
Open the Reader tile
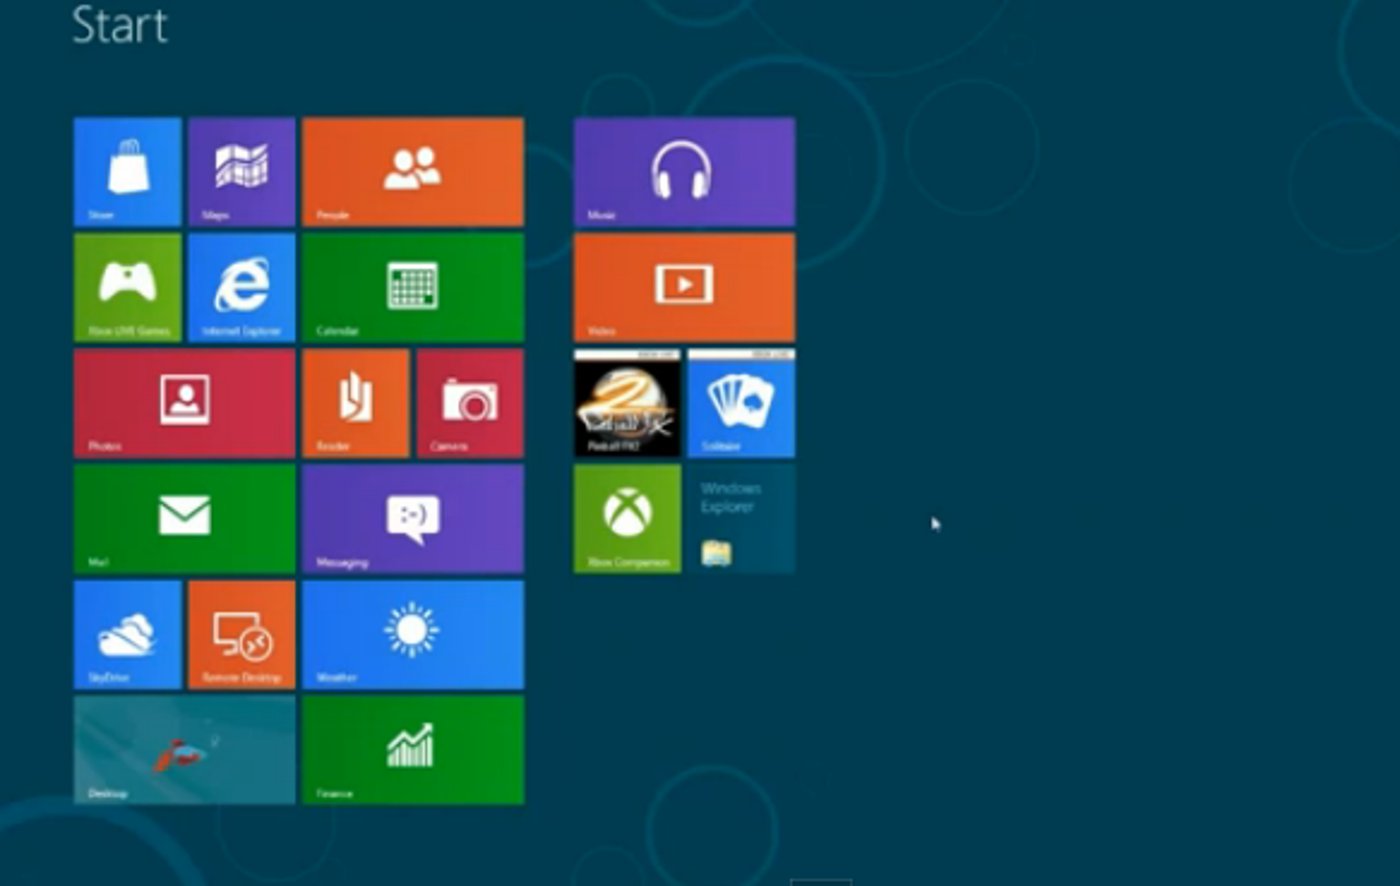(356, 403)
